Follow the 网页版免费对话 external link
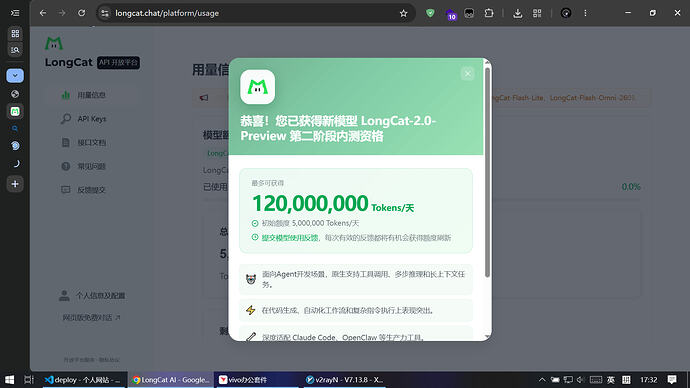 pos(91,318)
